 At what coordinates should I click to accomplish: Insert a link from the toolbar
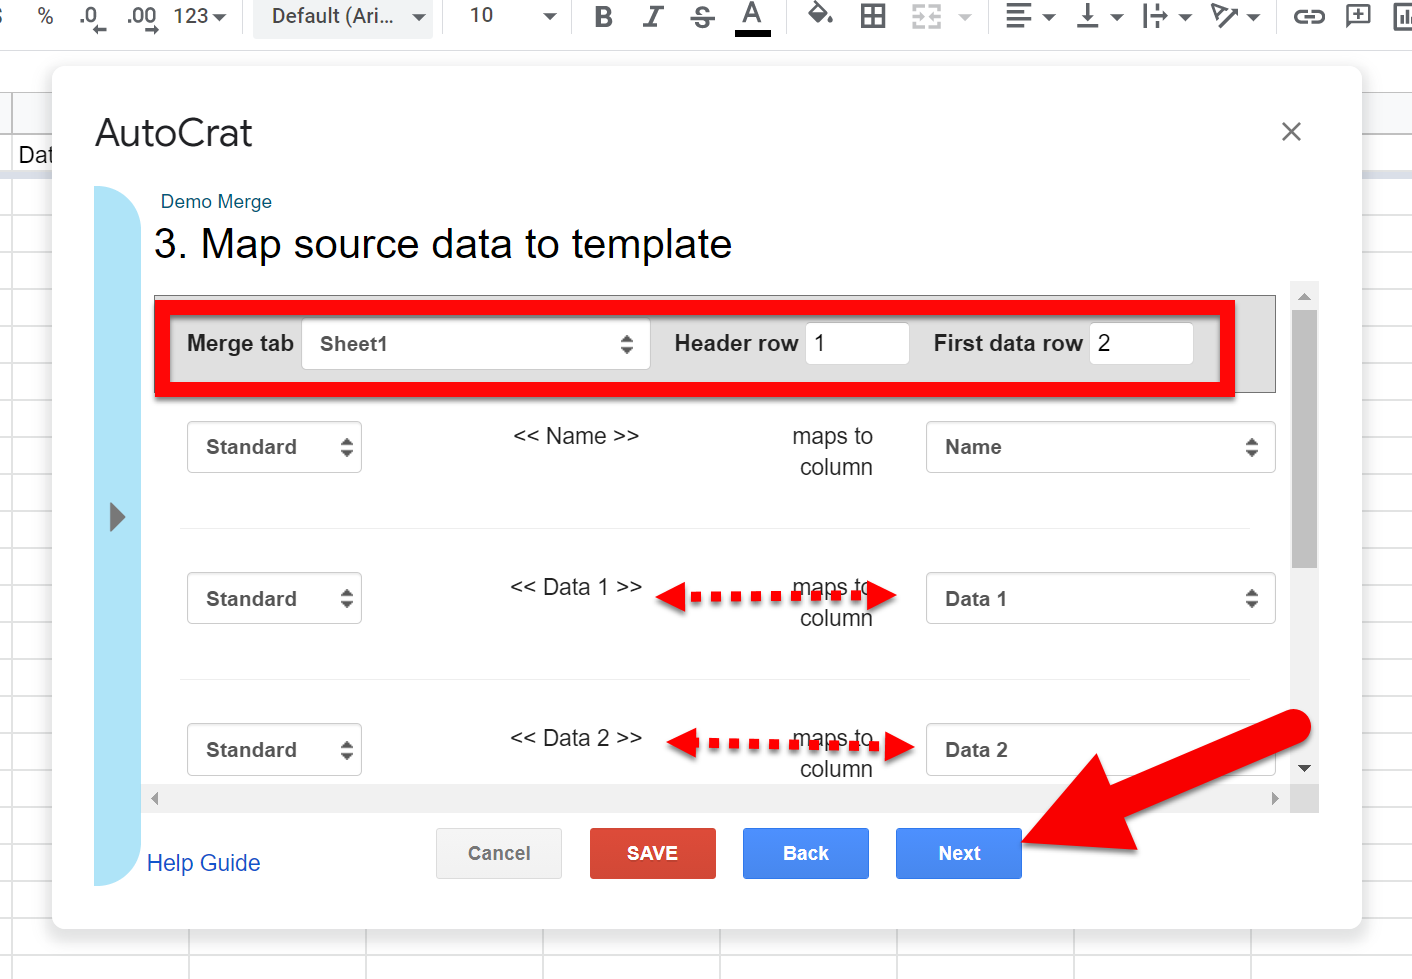pyautogui.click(x=1309, y=16)
